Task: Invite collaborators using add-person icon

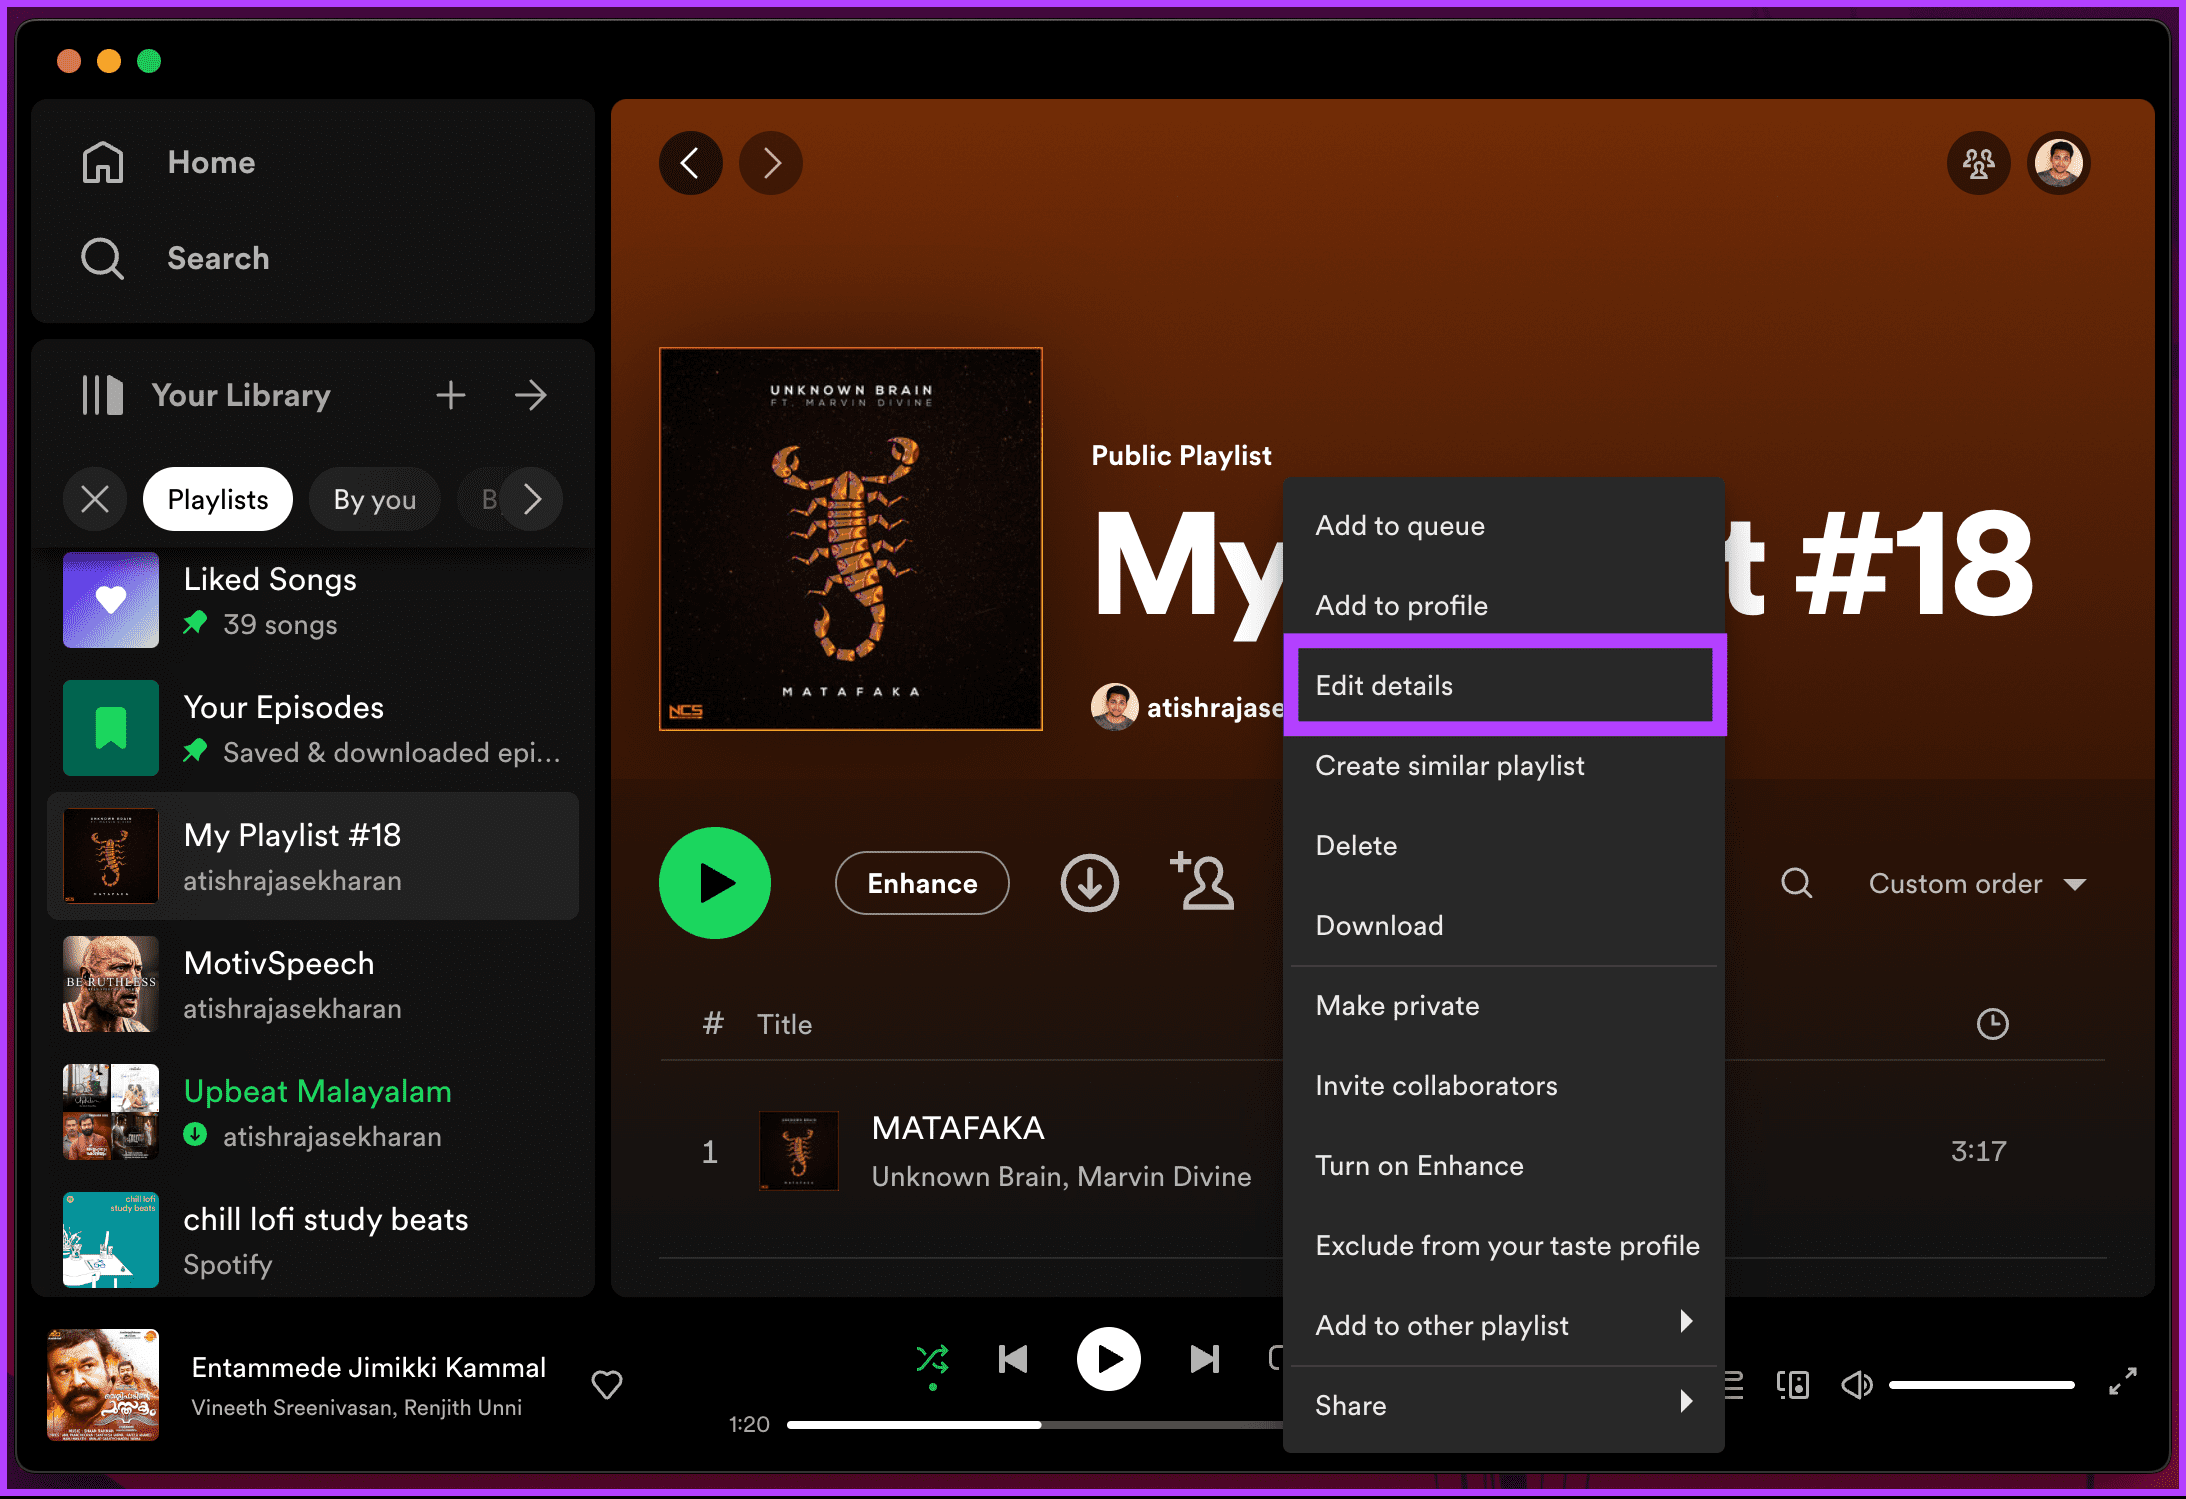Action: point(1202,881)
